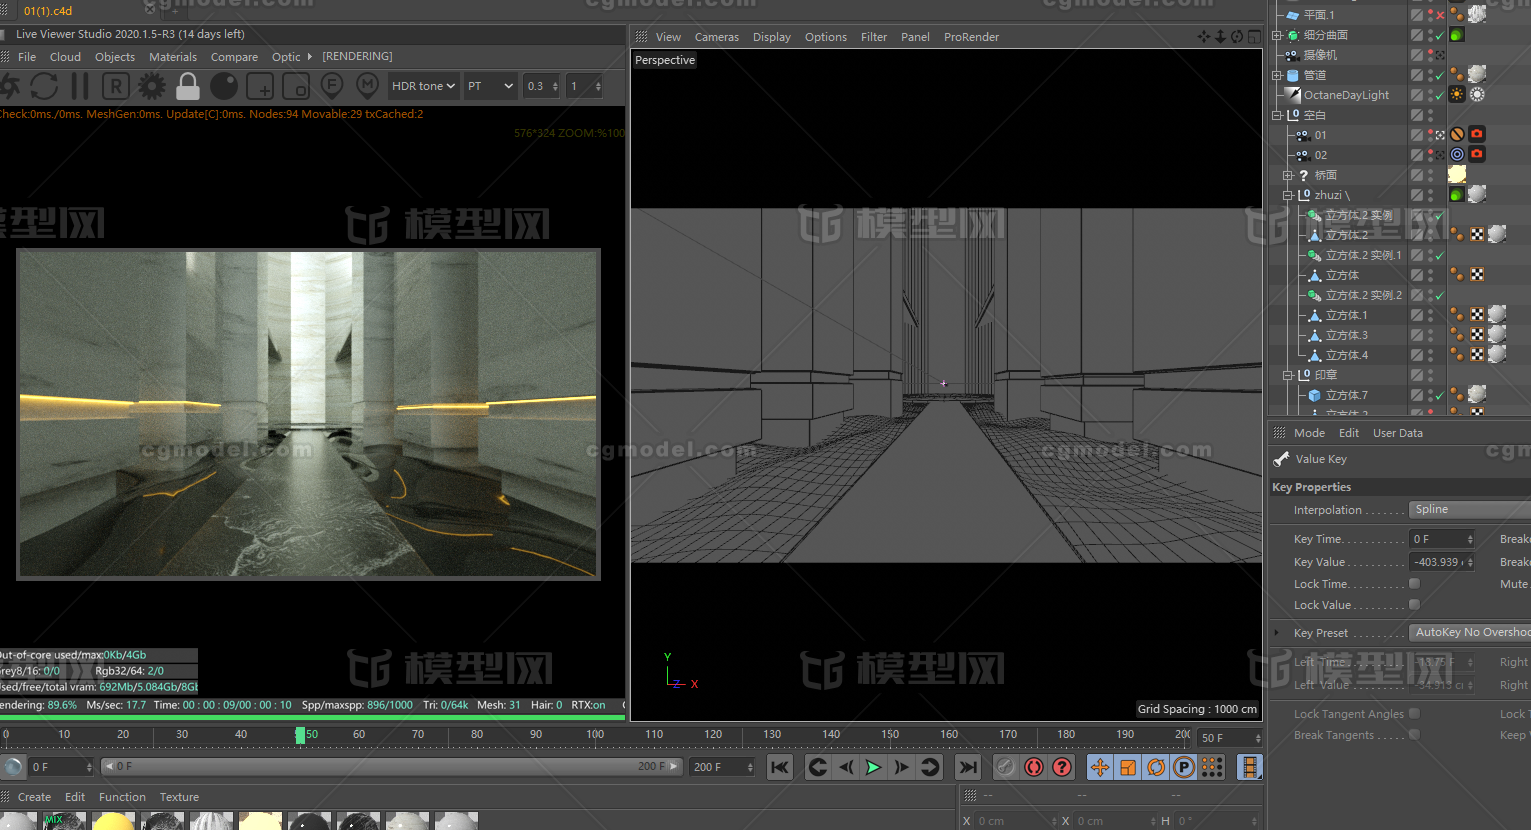Open Mode in the attribute manager
Image resolution: width=1531 pixels, height=830 pixels.
pyautogui.click(x=1309, y=433)
